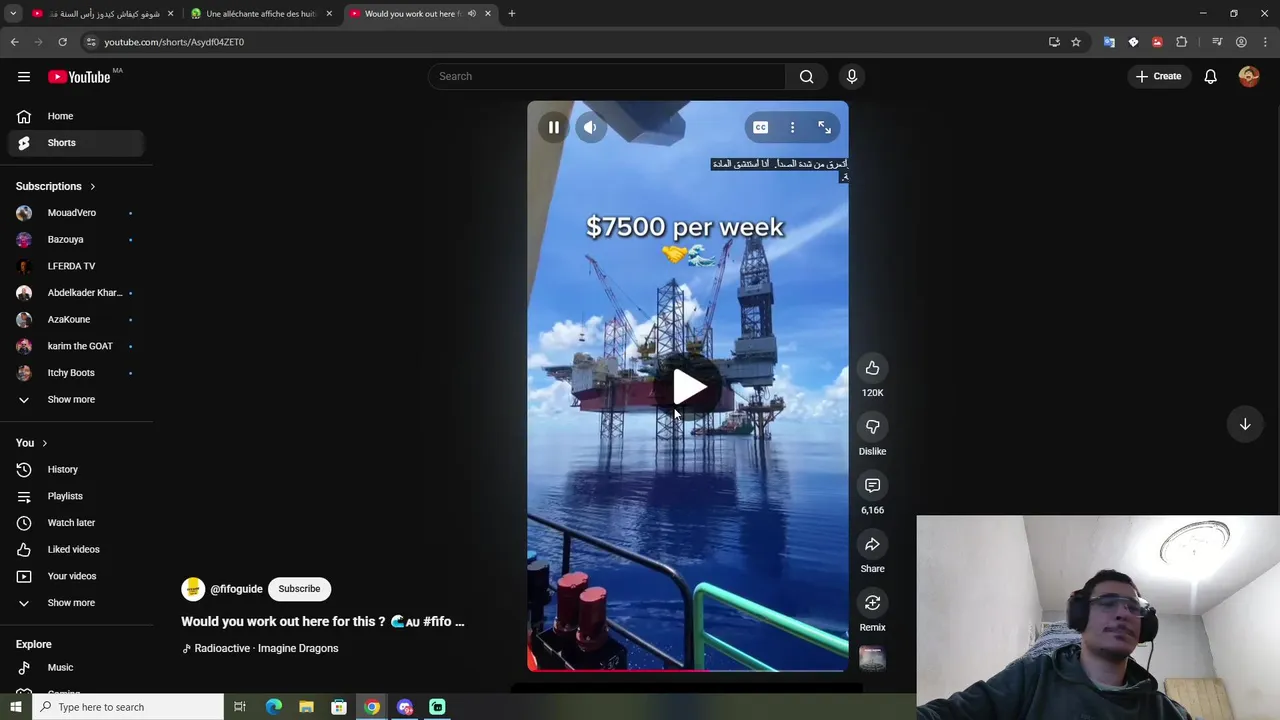Open the @fifoguide channel link
The height and width of the screenshot is (720, 1280).
tap(236, 589)
